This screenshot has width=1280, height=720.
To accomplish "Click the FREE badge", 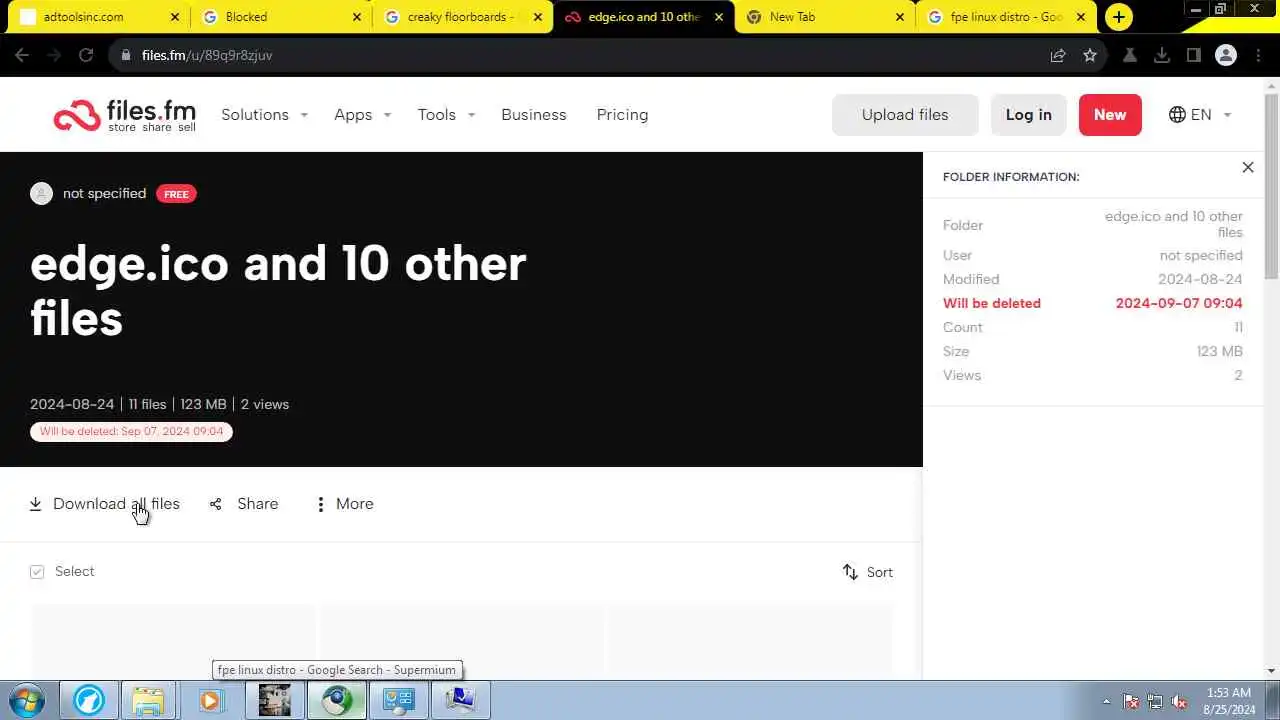I will [x=176, y=194].
